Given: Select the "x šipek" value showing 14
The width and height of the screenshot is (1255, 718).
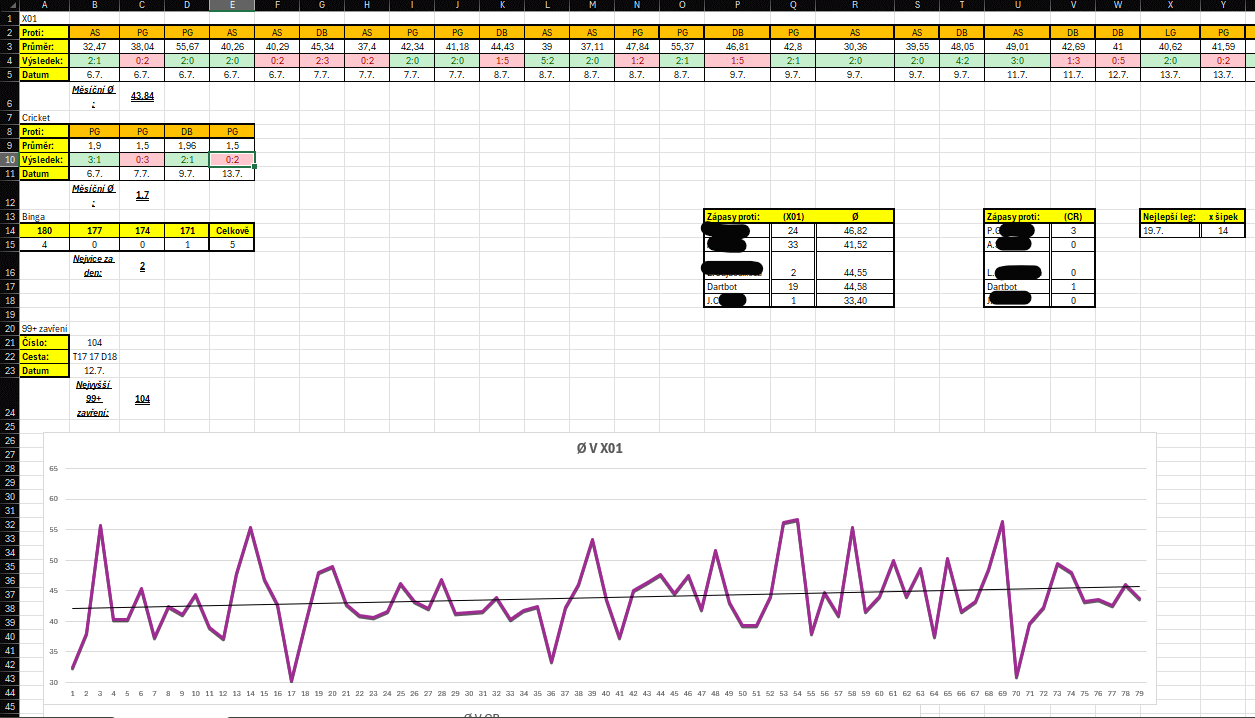Looking at the screenshot, I should (x=1225, y=228).
